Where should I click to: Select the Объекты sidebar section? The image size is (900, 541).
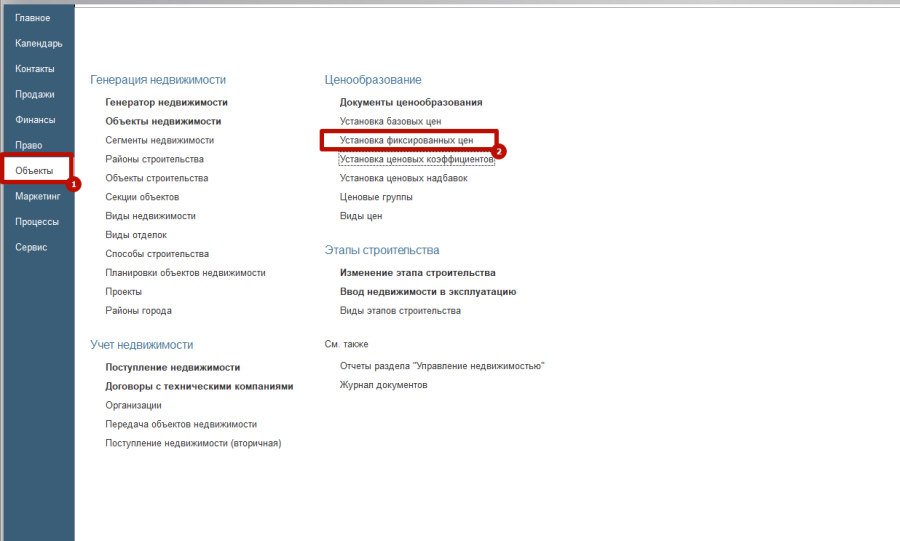point(35,171)
